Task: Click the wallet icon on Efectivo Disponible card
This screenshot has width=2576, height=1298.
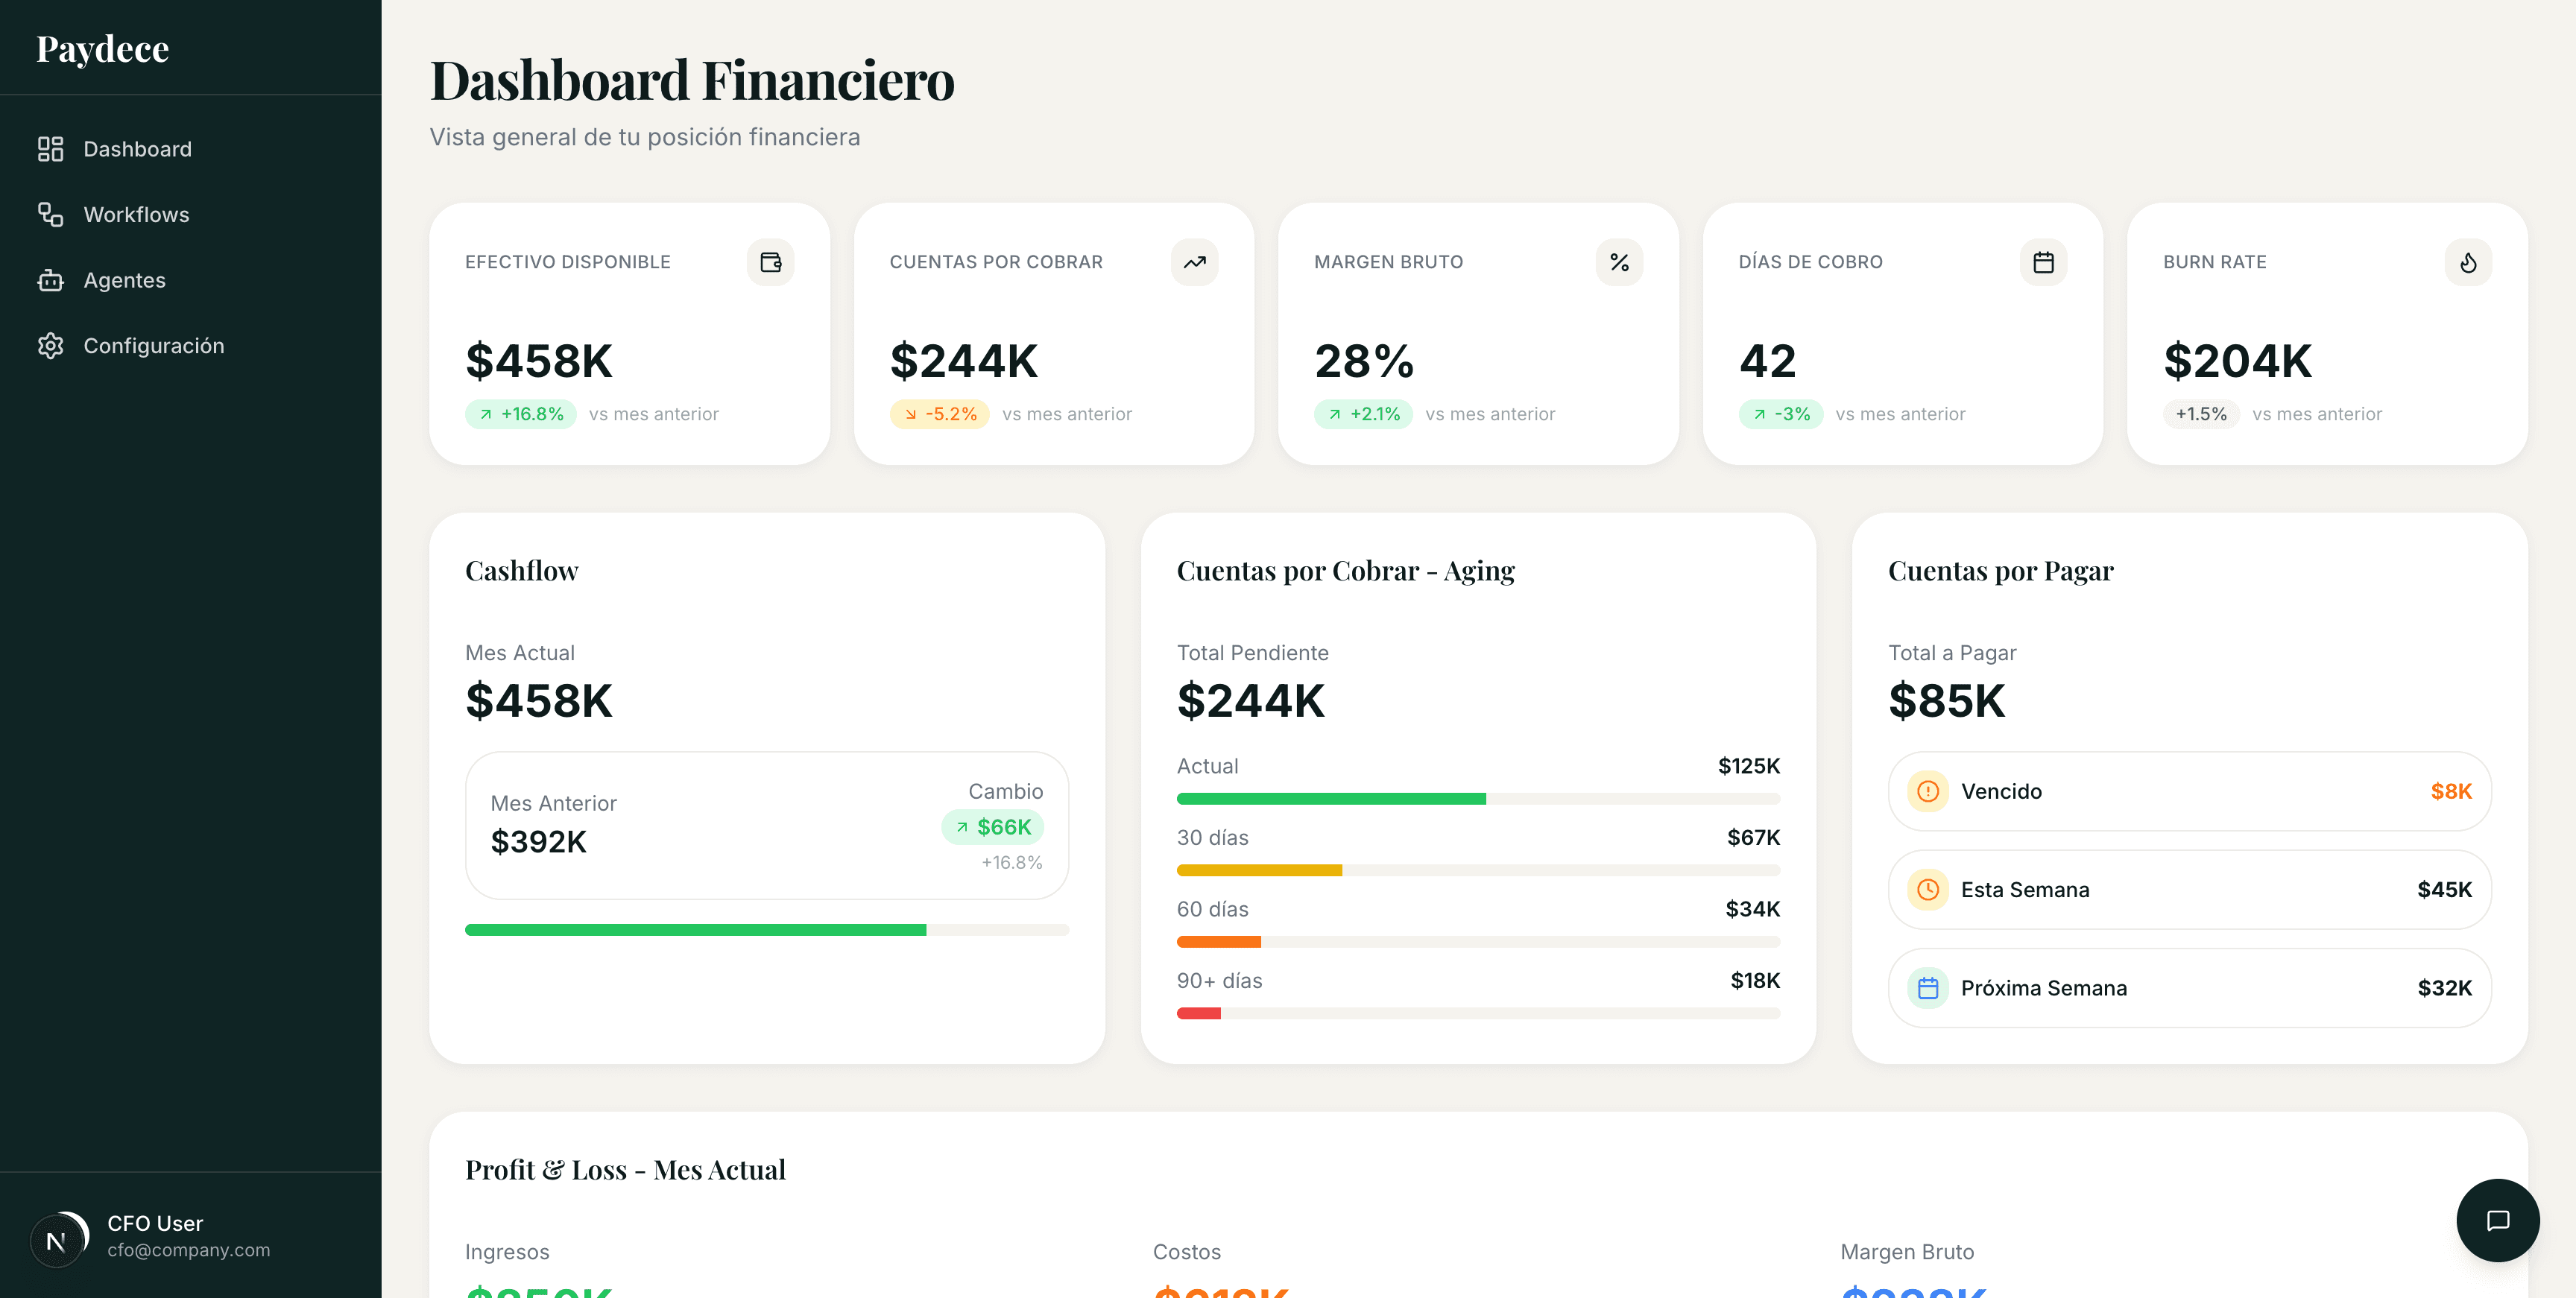Action: pyautogui.click(x=770, y=262)
